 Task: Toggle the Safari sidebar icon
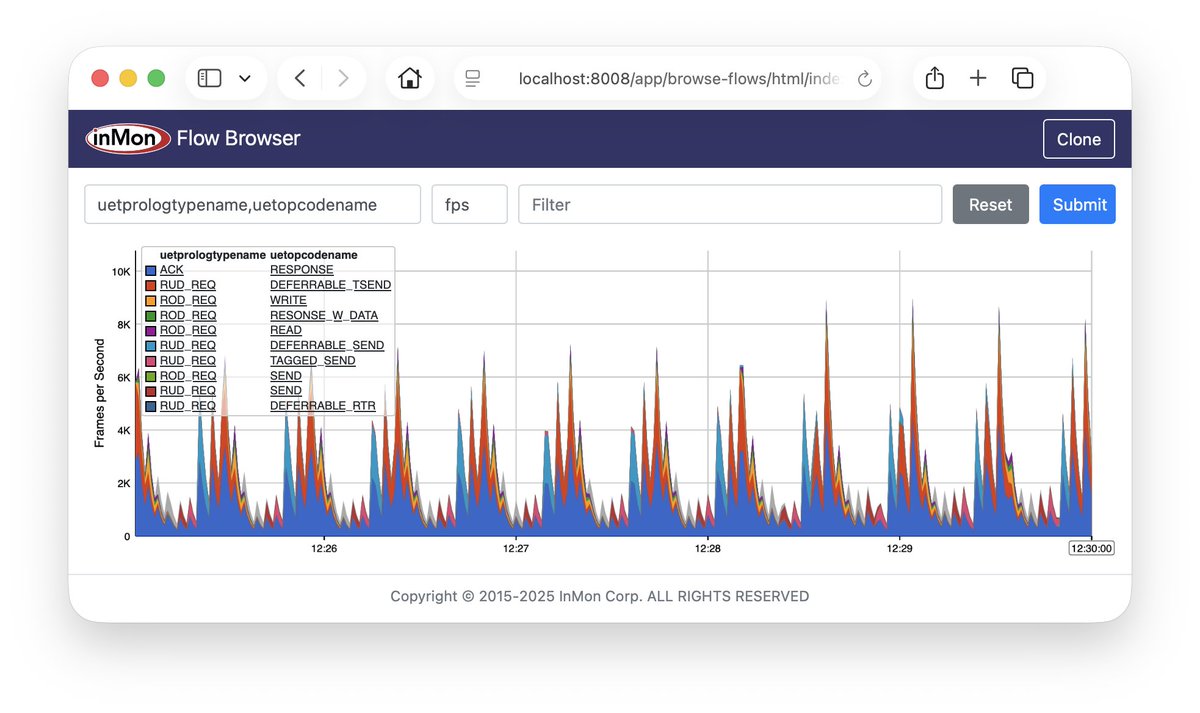tap(209, 78)
